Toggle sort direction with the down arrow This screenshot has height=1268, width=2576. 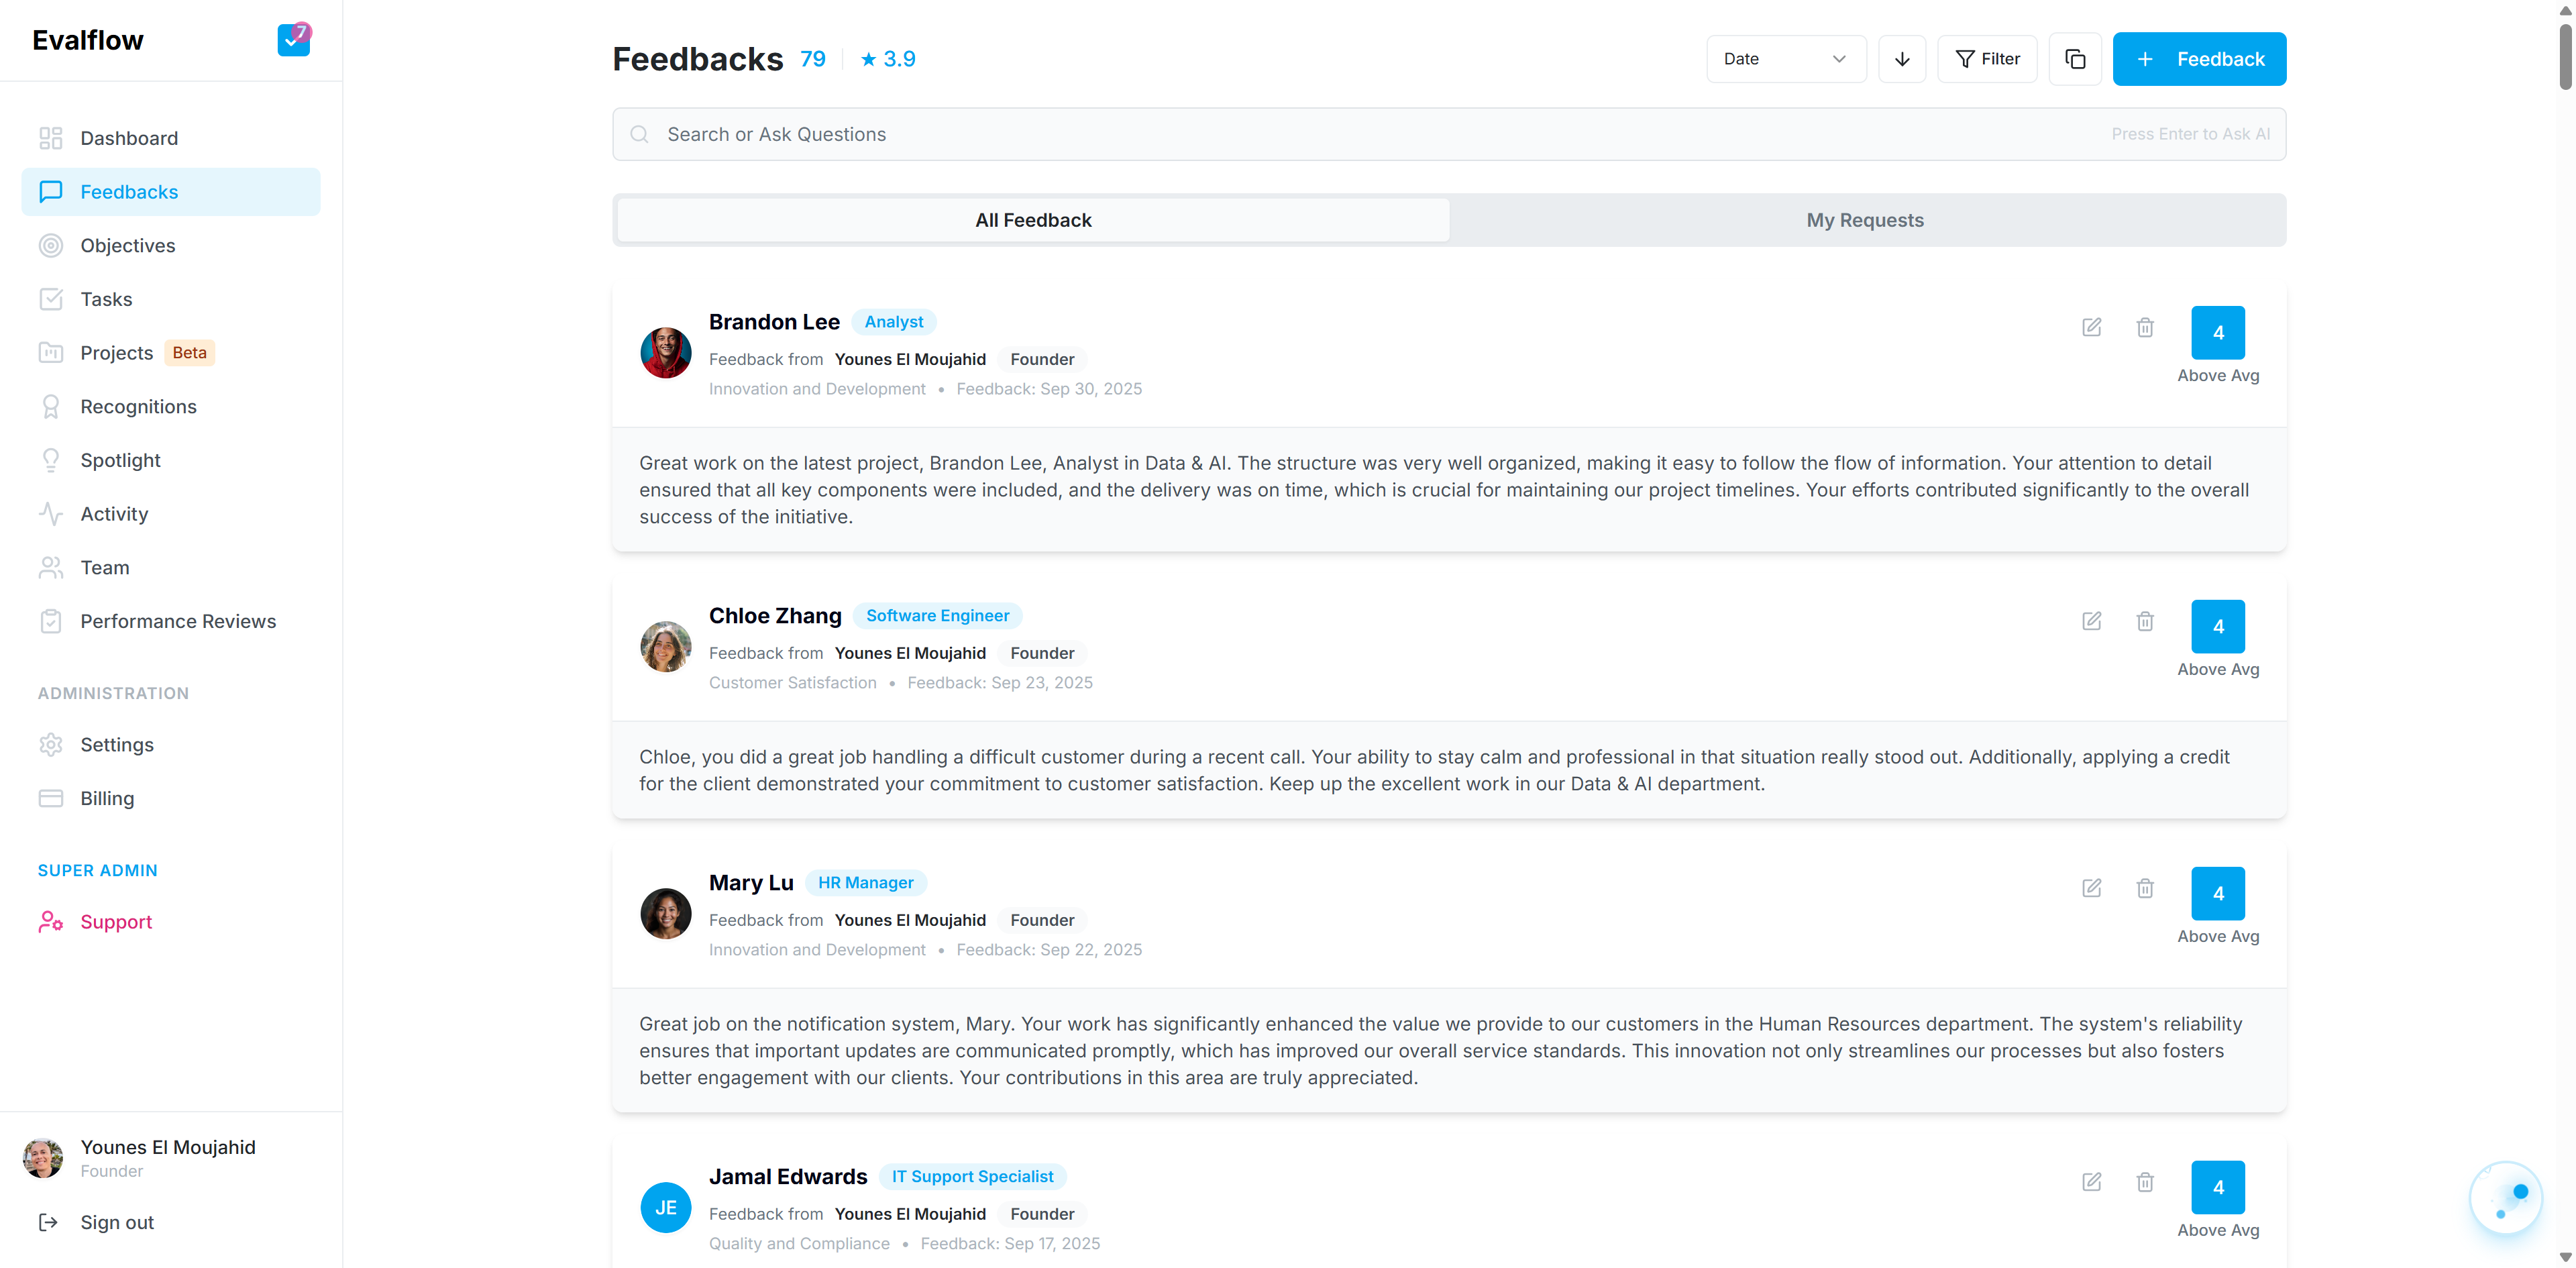coord(1902,59)
